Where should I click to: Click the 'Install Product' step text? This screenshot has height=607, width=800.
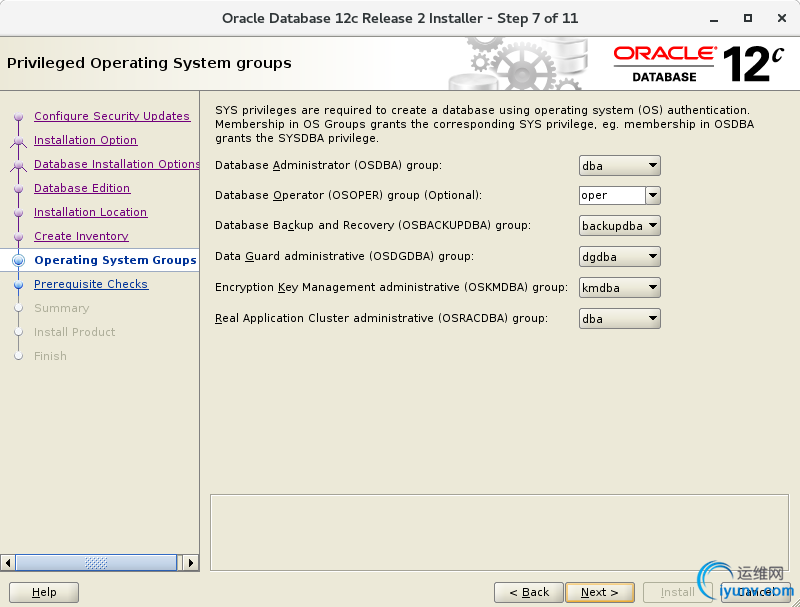(74, 332)
